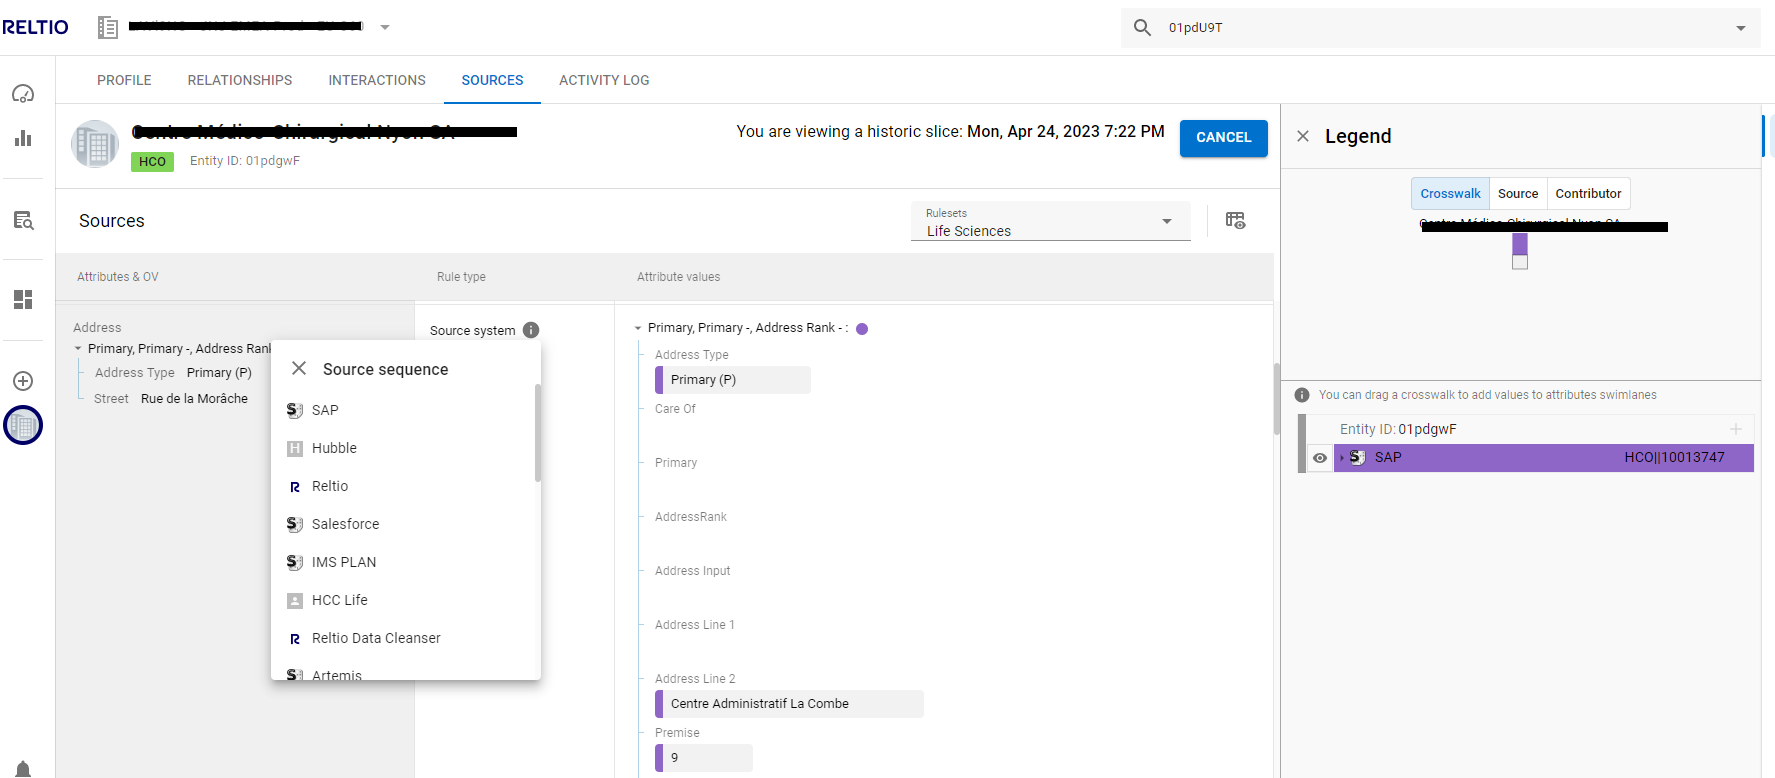The width and height of the screenshot is (1775, 778).
Task: Select Salesforce in the Source sequence list
Action: (345, 524)
